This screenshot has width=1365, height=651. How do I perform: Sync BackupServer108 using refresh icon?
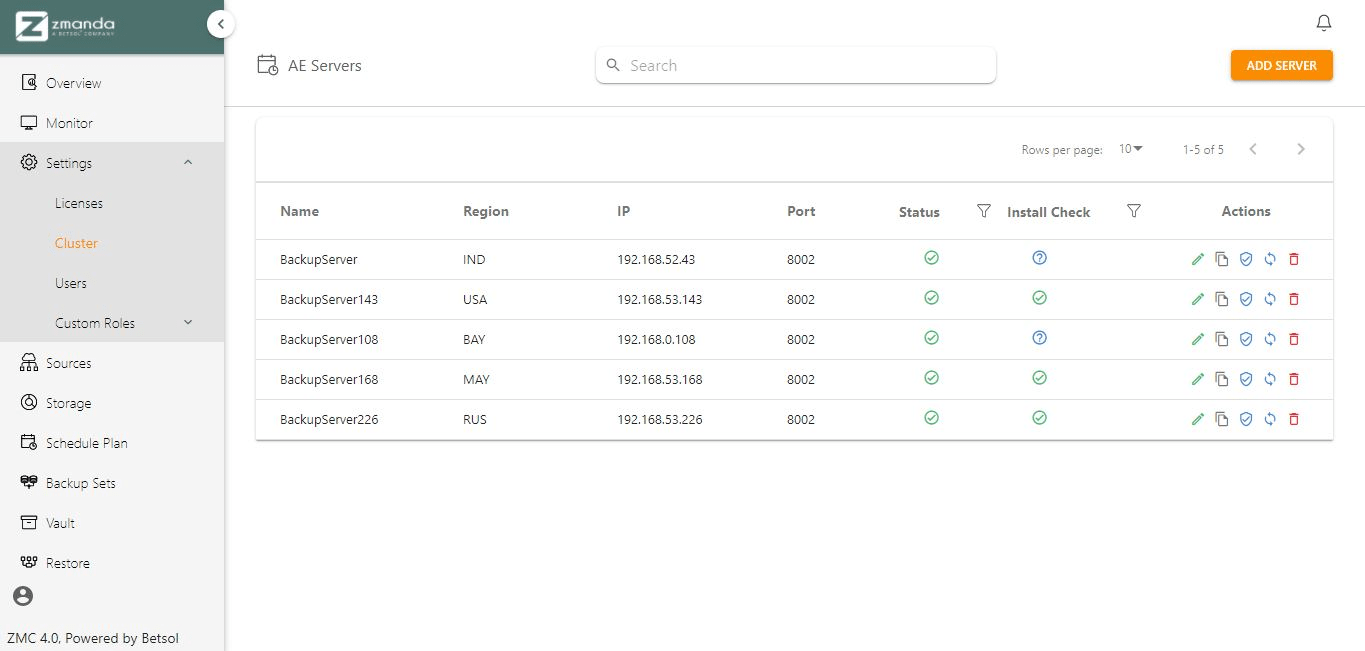click(1270, 339)
